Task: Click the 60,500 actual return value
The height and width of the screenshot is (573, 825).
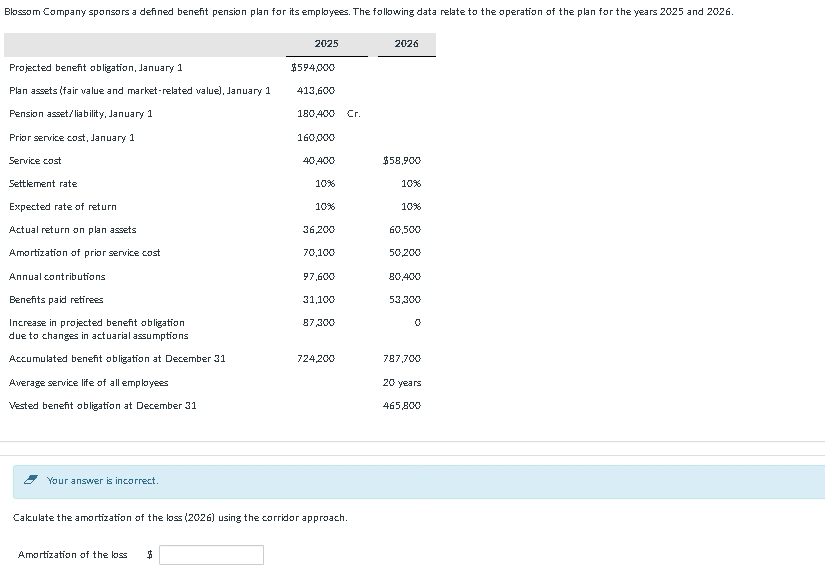Action: click(x=405, y=229)
